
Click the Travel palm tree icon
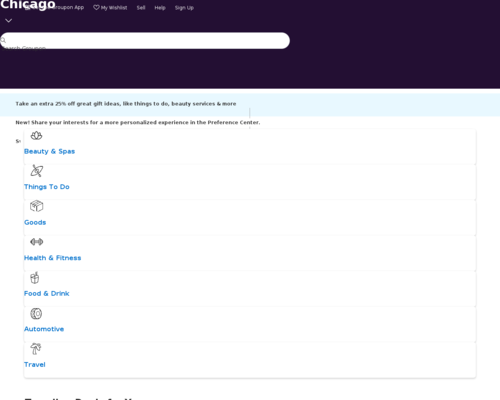(36, 349)
